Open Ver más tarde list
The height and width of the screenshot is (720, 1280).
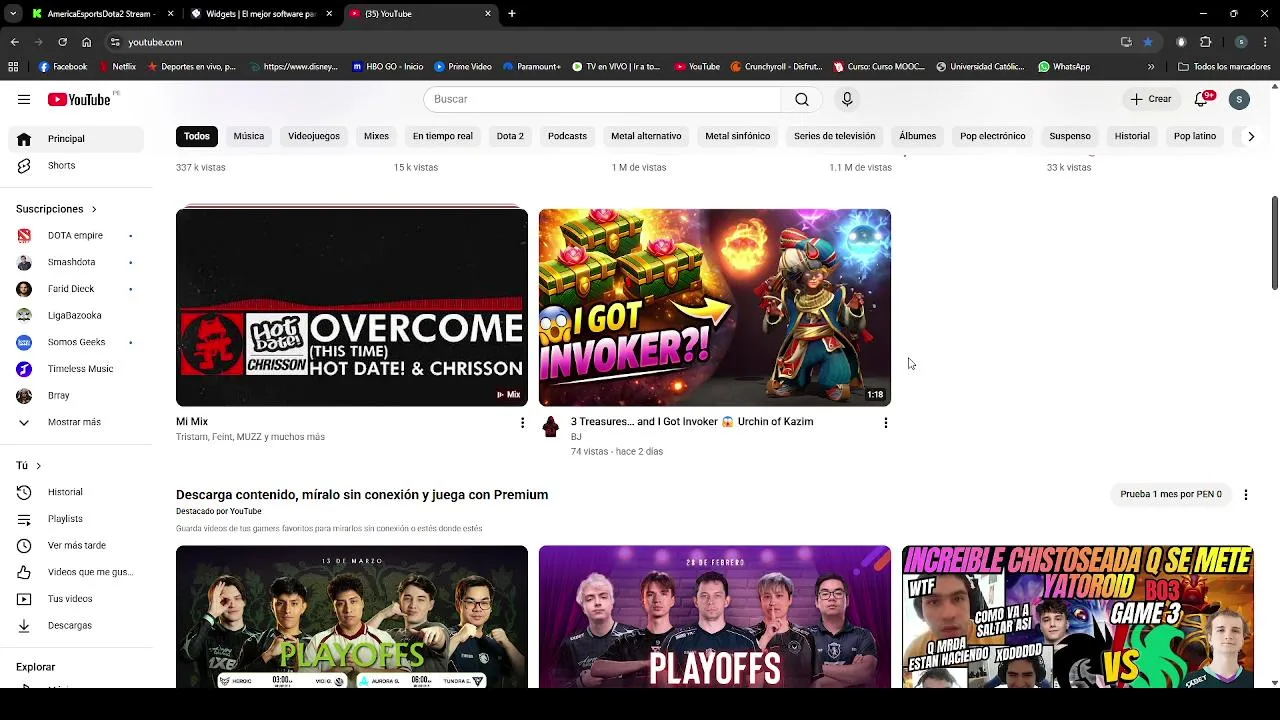coord(76,545)
